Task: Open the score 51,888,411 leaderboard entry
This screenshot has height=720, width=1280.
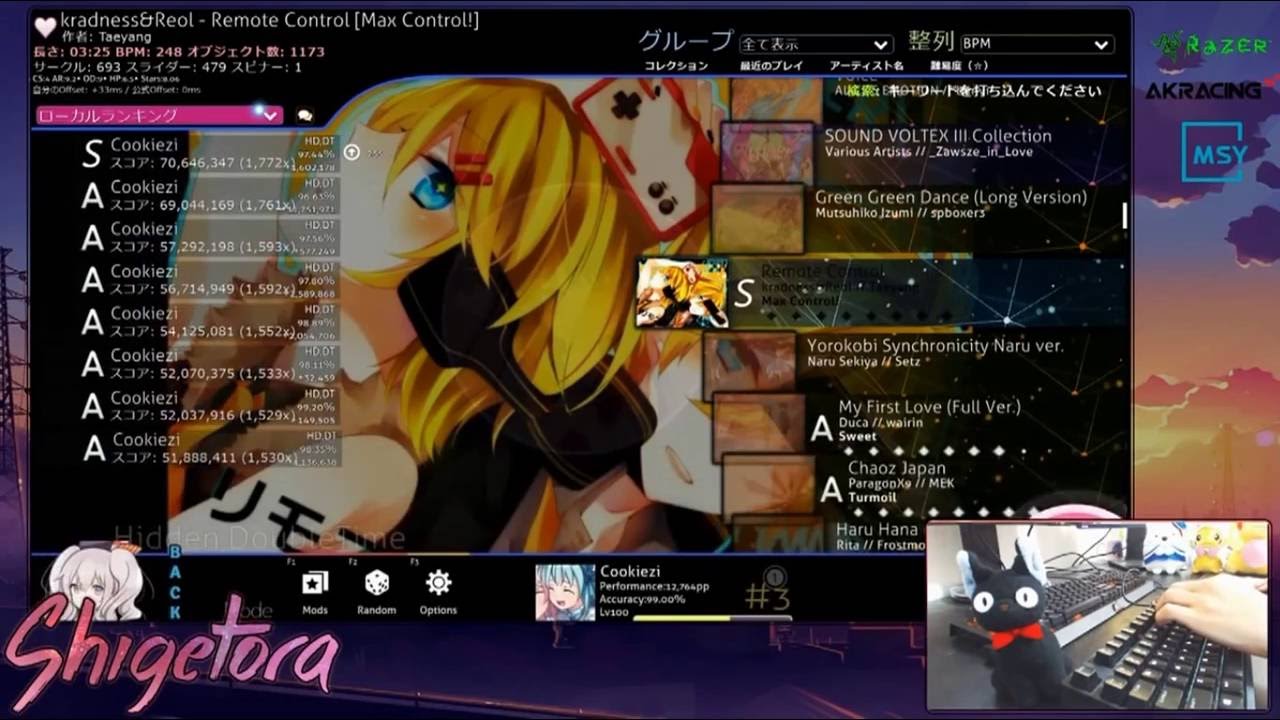Action: pos(208,447)
